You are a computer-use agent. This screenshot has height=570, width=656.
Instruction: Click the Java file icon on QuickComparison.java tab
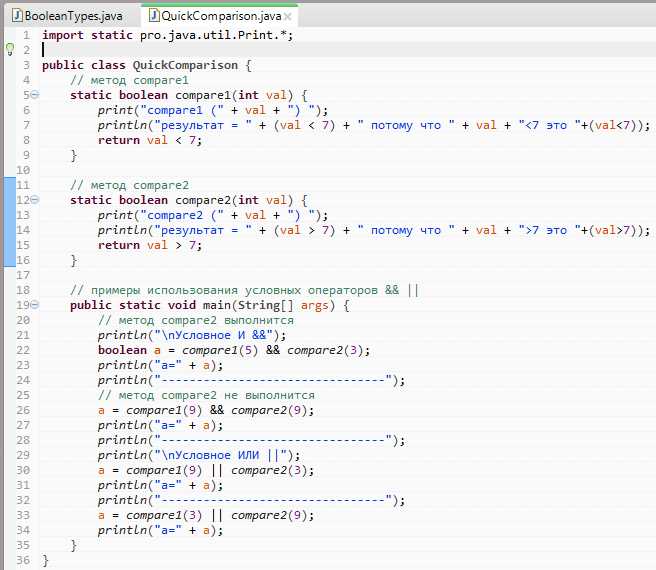(154, 16)
